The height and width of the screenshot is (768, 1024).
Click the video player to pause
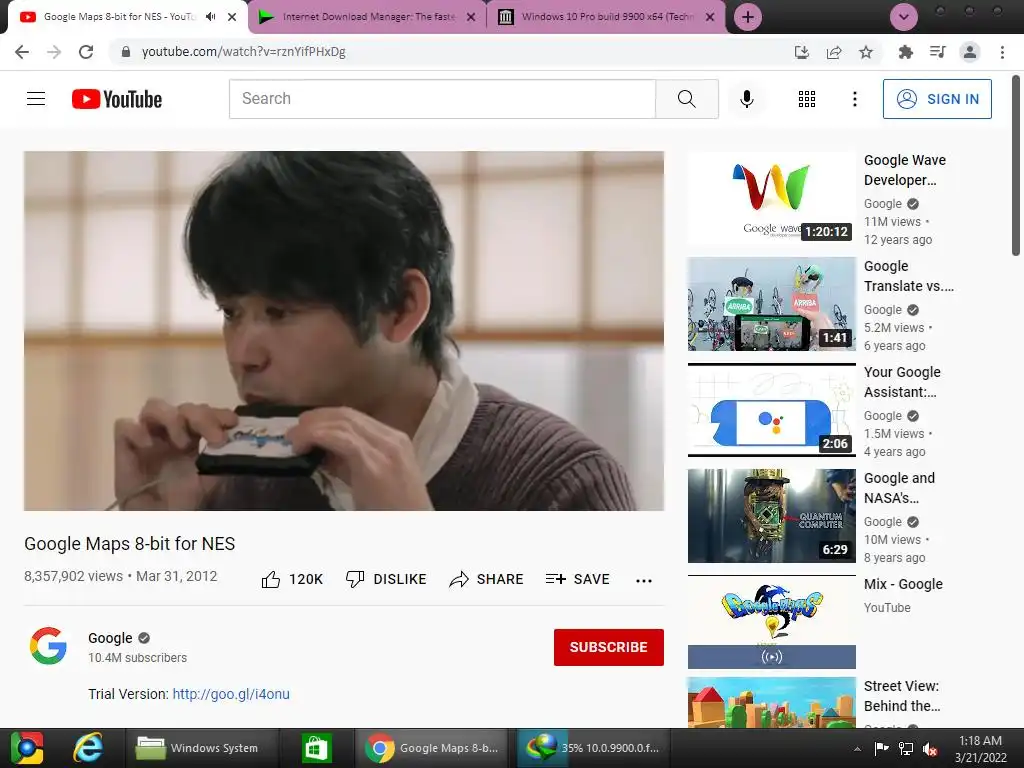point(344,331)
